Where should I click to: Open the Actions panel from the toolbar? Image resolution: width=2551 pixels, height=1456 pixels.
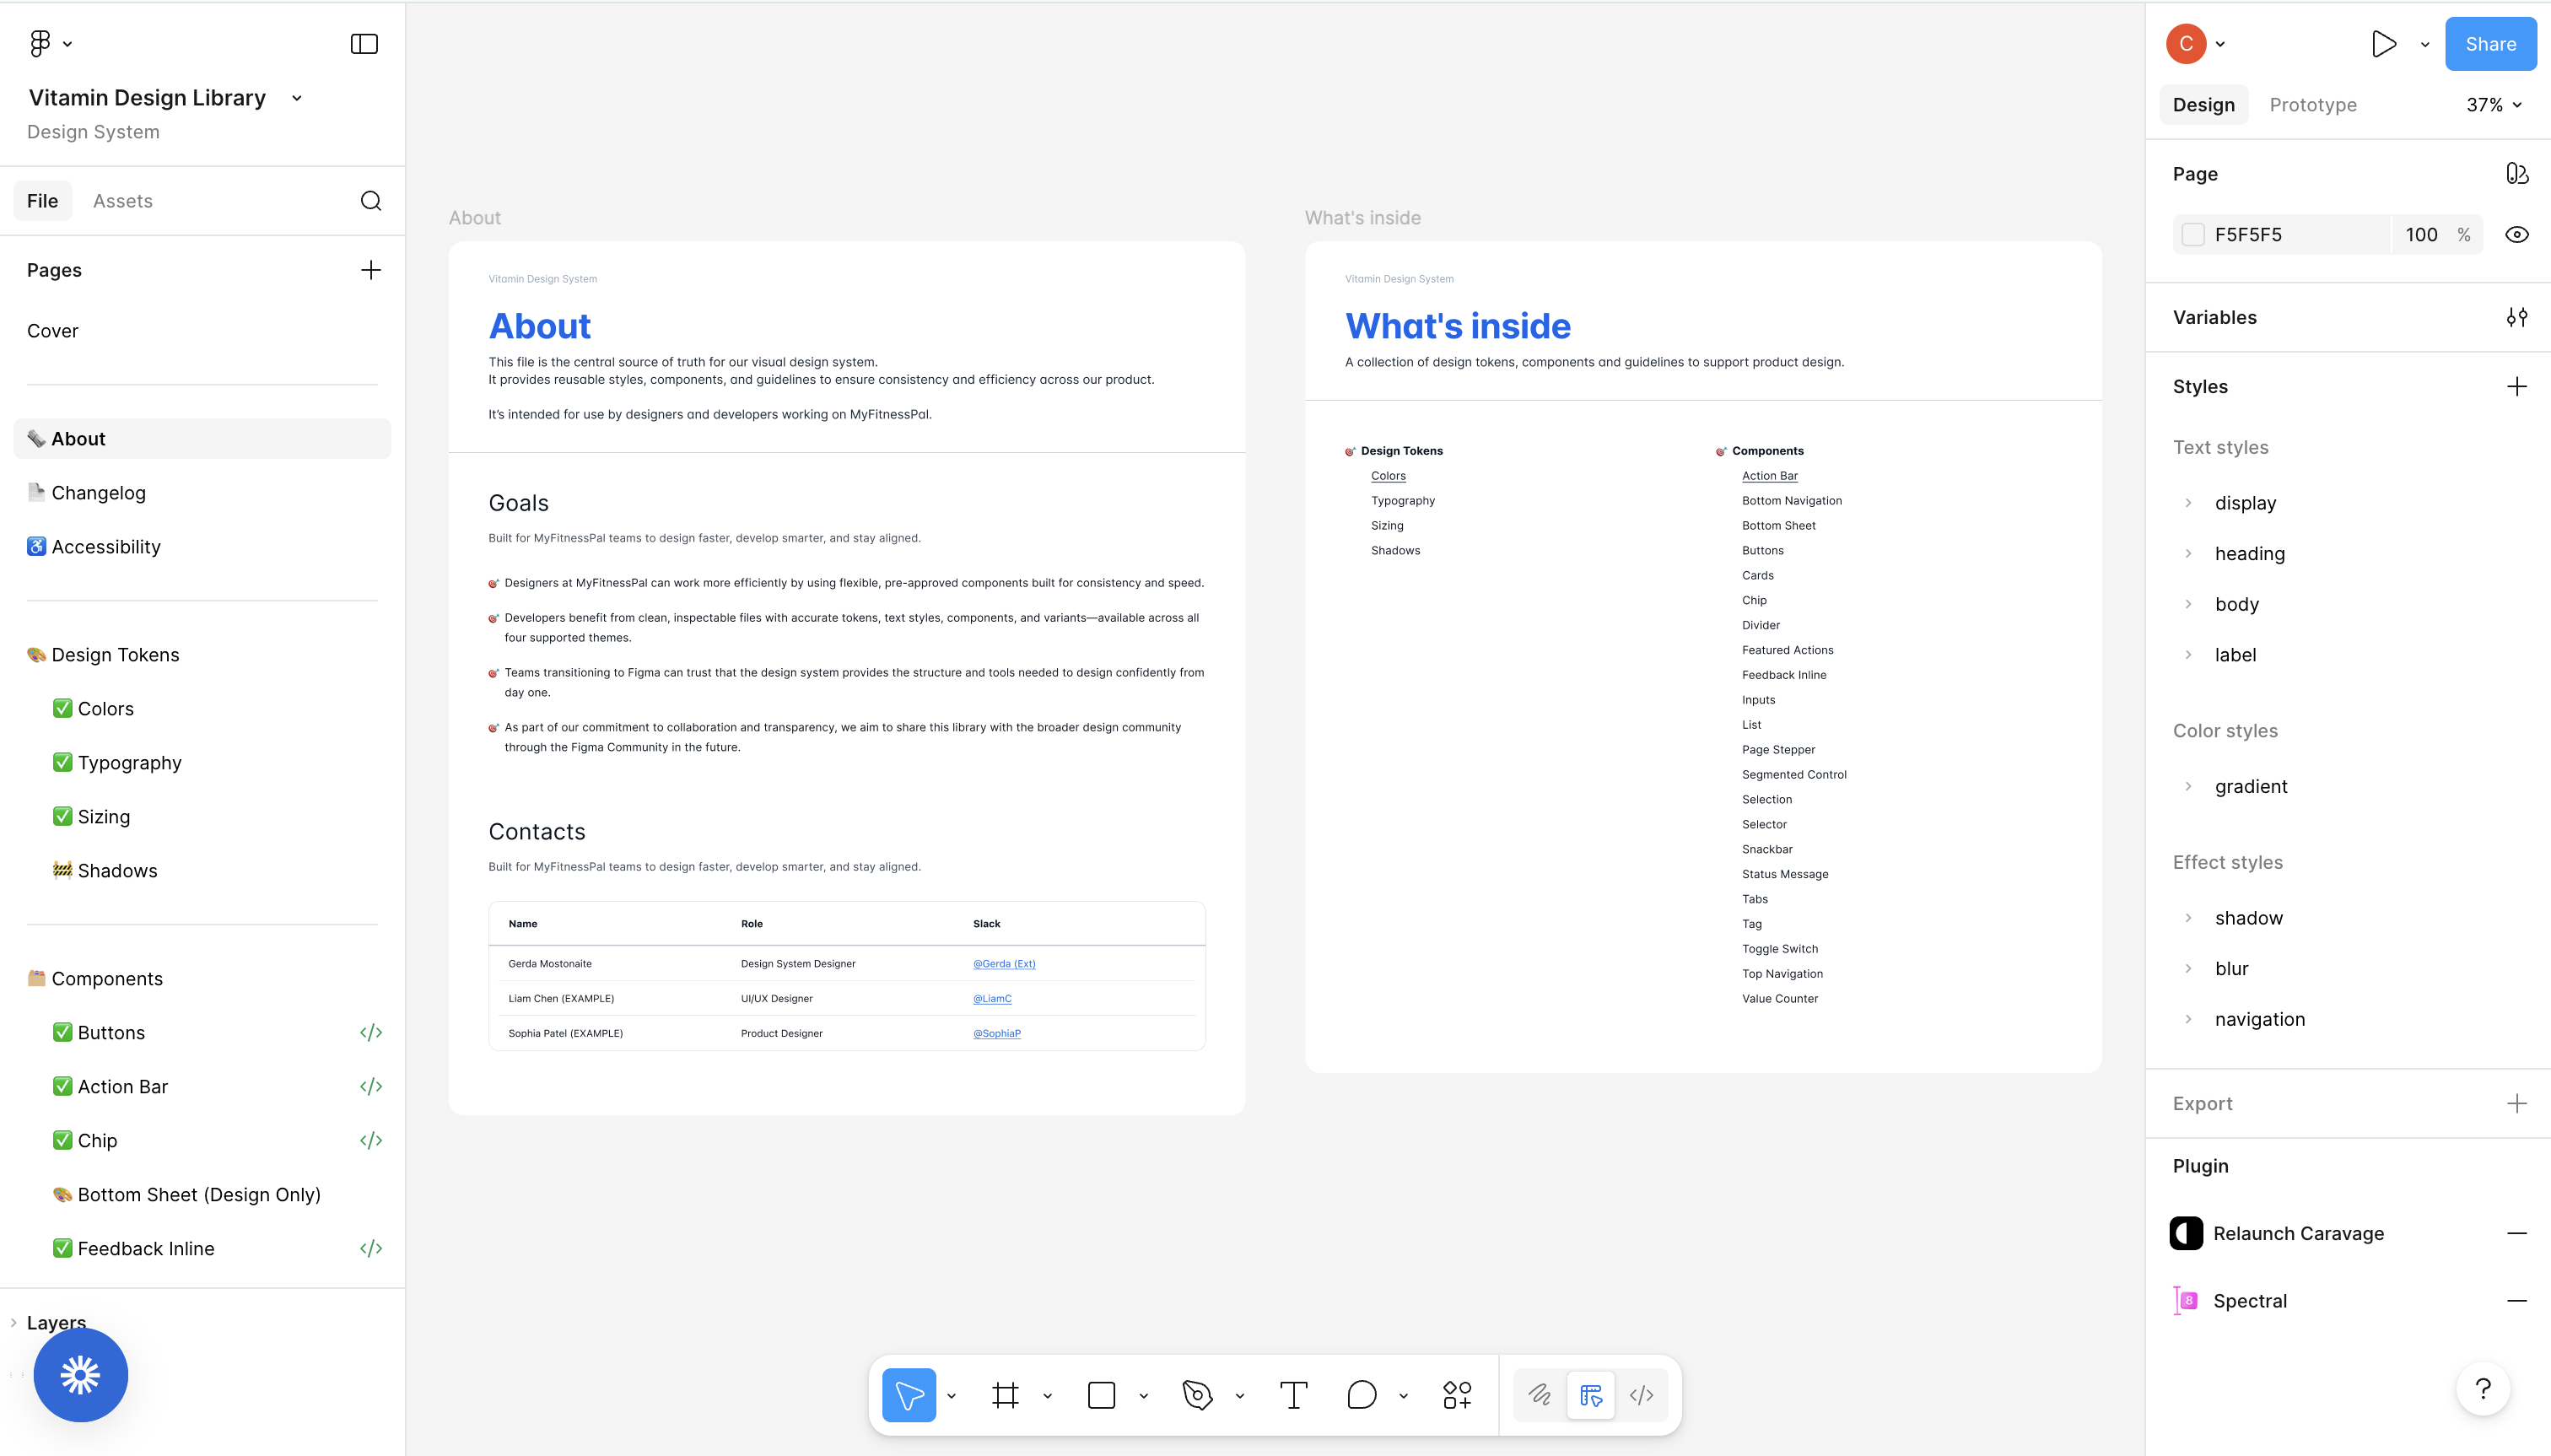[1455, 1394]
